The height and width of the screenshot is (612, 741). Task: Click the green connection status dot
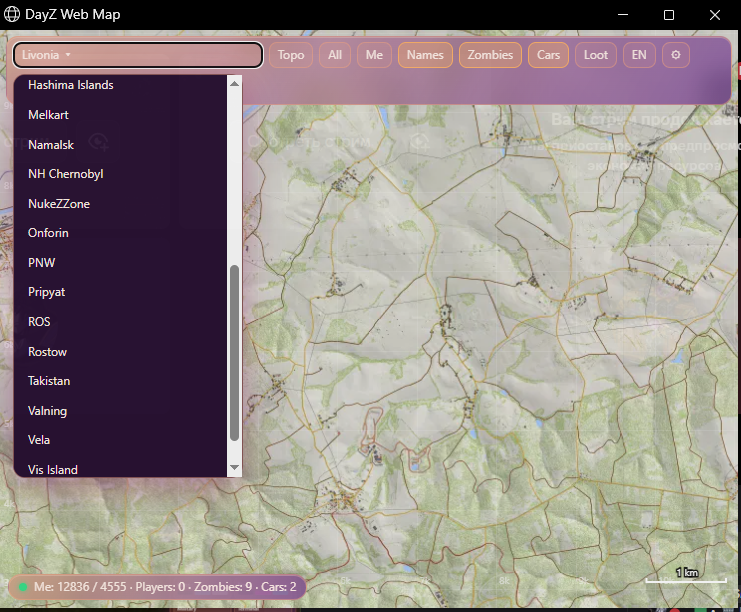(x=23, y=587)
